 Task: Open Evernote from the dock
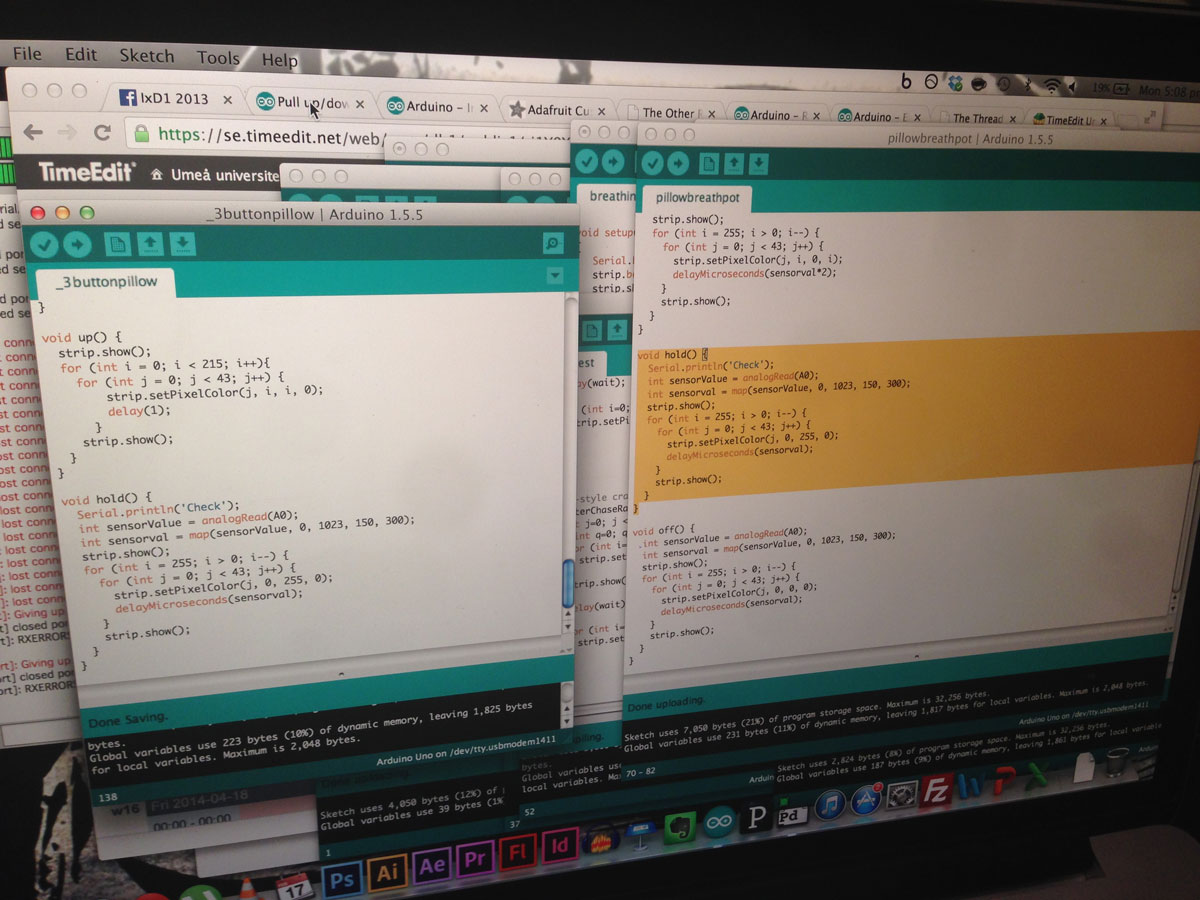click(679, 829)
